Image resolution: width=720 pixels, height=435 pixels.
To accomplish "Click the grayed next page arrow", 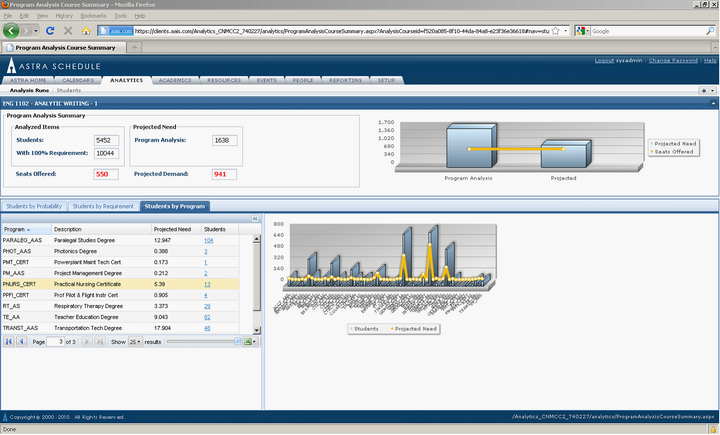I will pos(87,341).
